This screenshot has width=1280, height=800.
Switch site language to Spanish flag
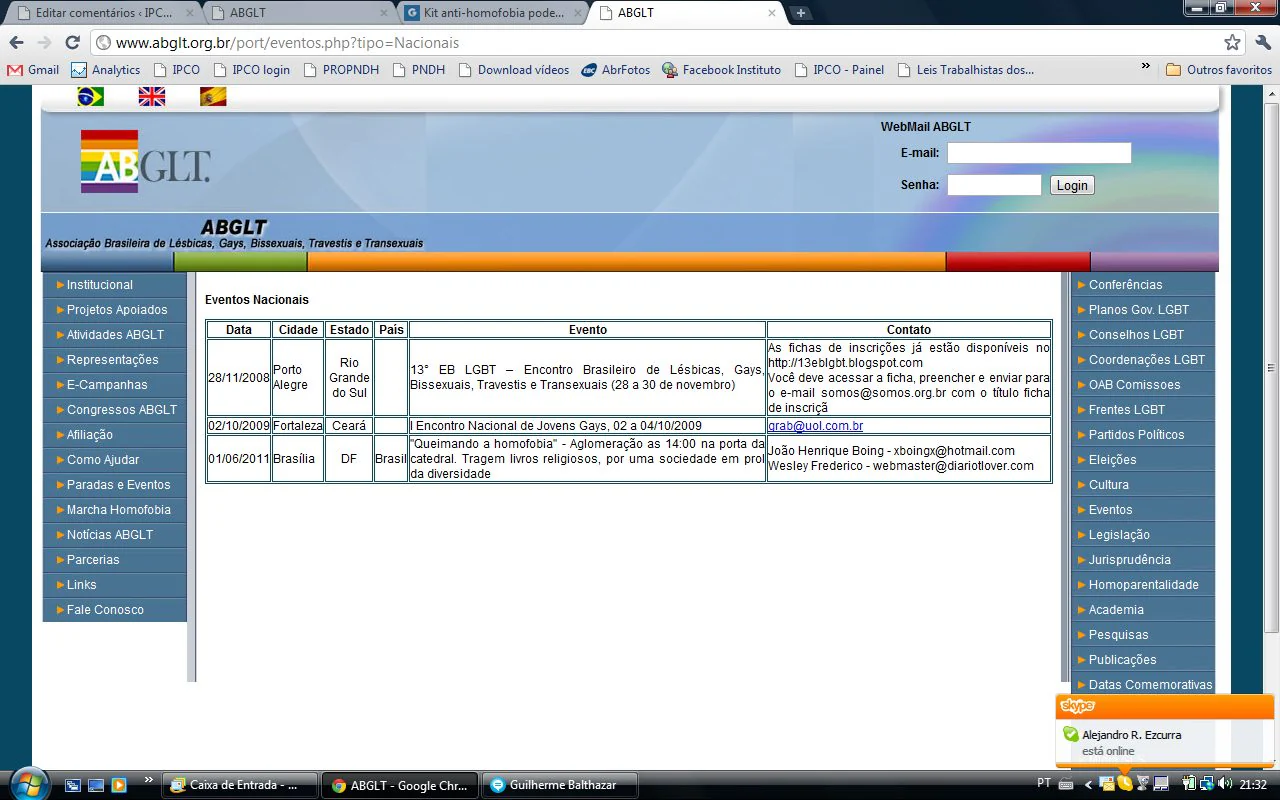click(213, 96)
